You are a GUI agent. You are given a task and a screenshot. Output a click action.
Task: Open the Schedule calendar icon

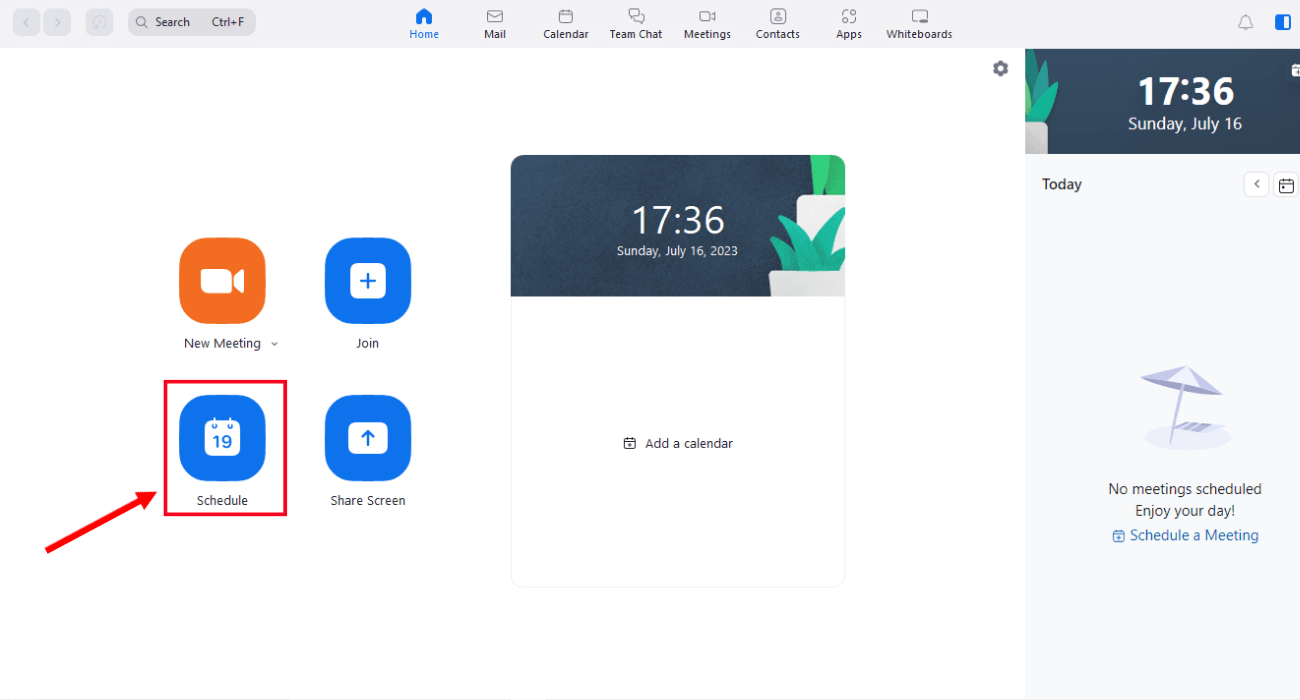pos(222,438)
